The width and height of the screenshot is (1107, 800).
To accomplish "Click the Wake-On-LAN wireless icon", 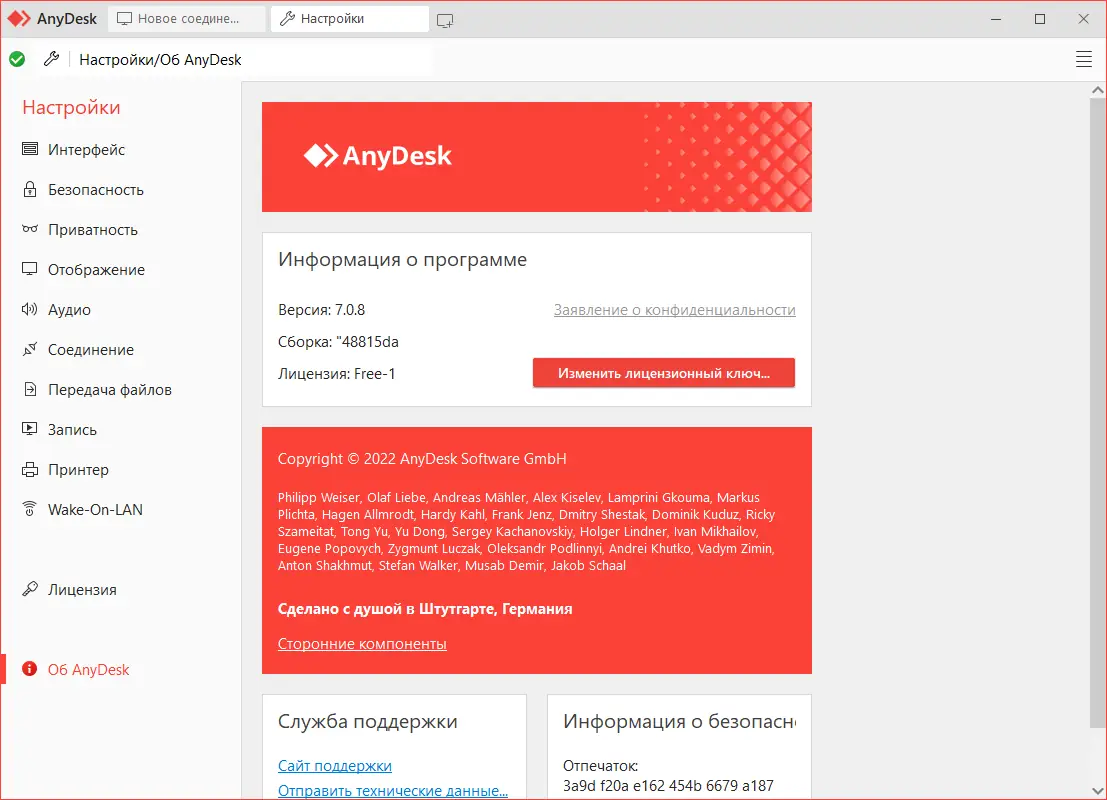I will (30, 508).
